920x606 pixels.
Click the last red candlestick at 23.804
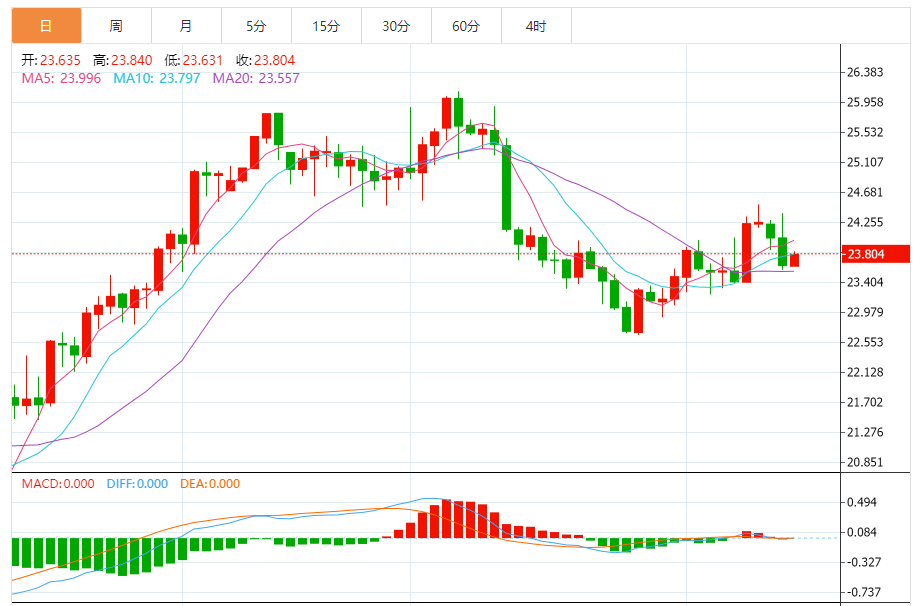(794, 260)
